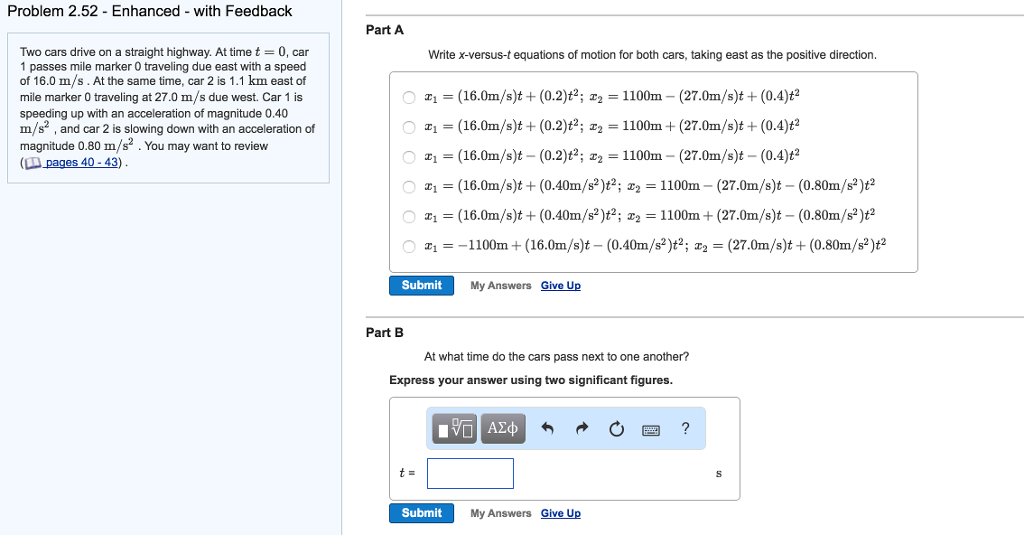The width and height of the screenshot is (1024, 535).
Task: Click Give Up link for Part A
Action: click(560, 286)
